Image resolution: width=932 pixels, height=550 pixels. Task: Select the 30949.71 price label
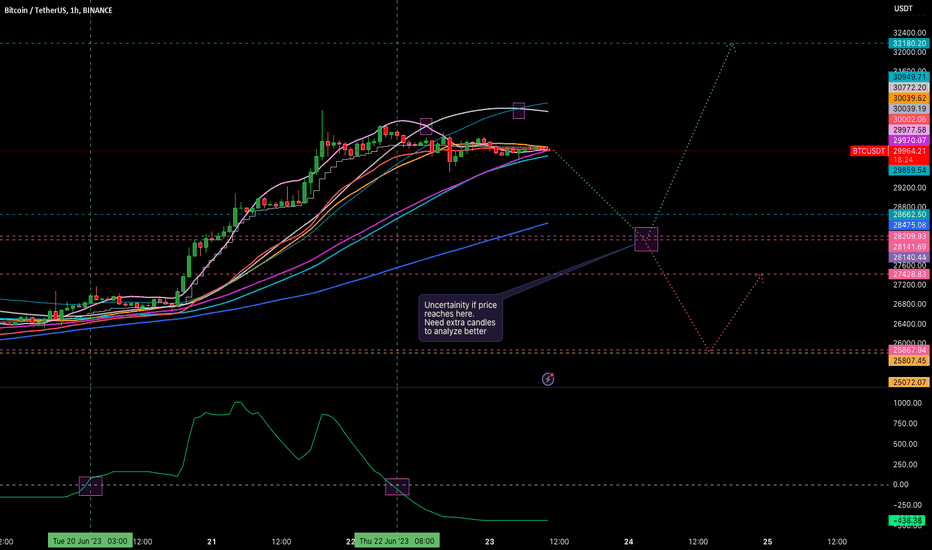pyautogui.click(x=909, y=77)
